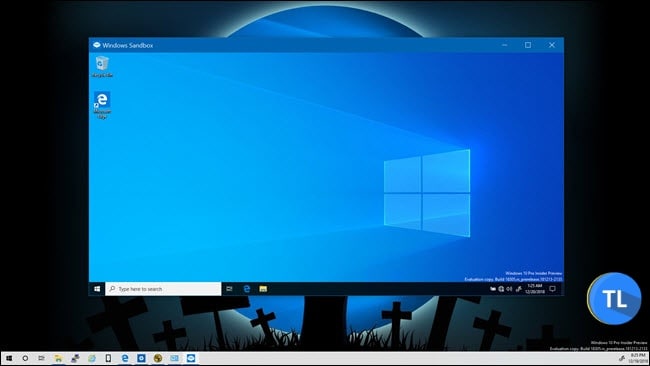Open the host taskbar clock
This screenshot has height=366, width=650.
point(638,358)
